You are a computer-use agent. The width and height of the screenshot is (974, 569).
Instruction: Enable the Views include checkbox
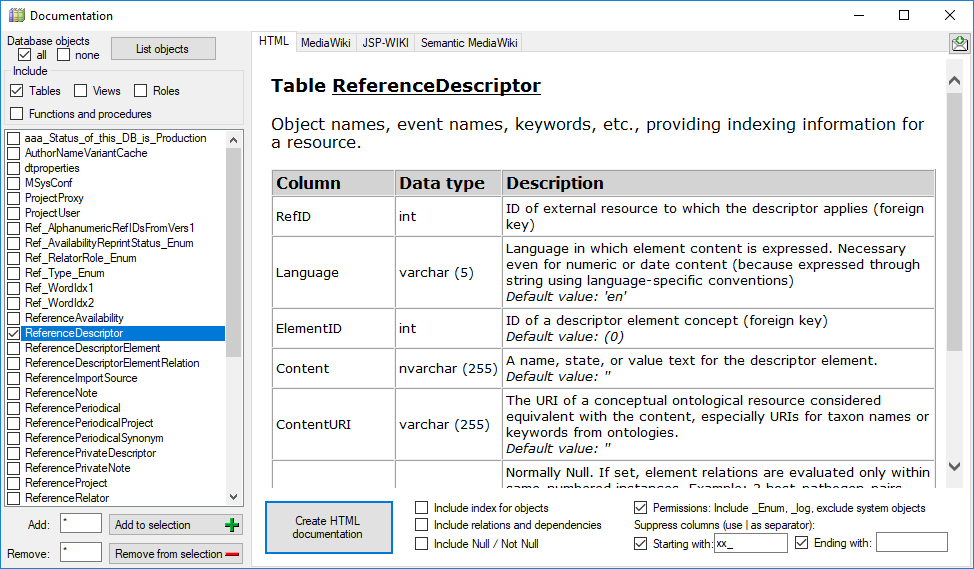click(80, 91)
